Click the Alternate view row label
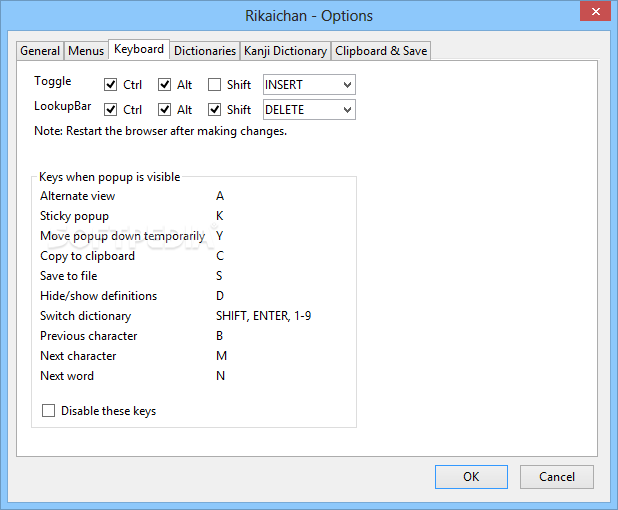The image size is (618, 510). pos(78,196)
